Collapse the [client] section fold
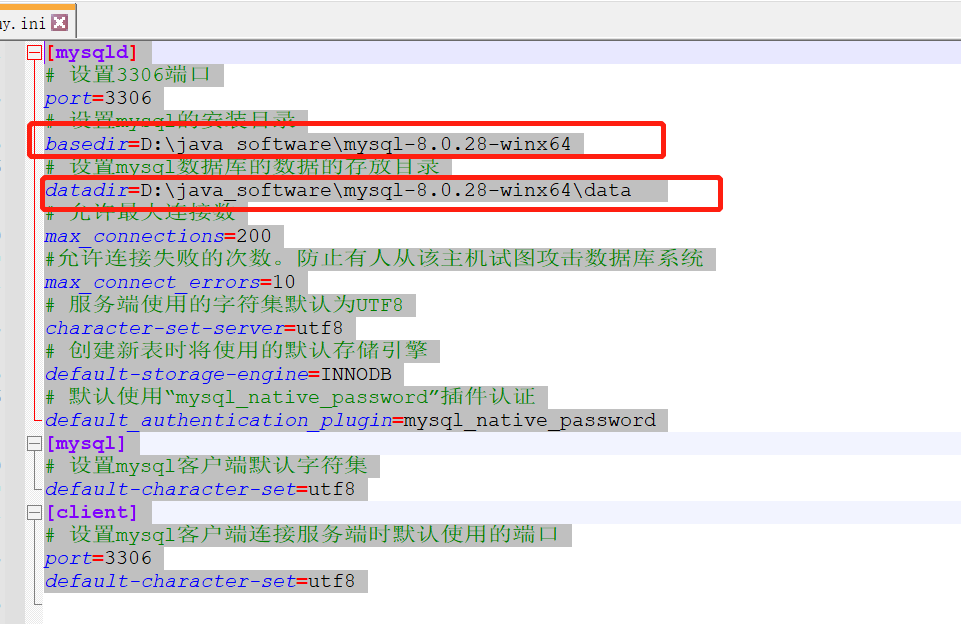961x624 pixels. pyautogui.click(x=34, y=512)
